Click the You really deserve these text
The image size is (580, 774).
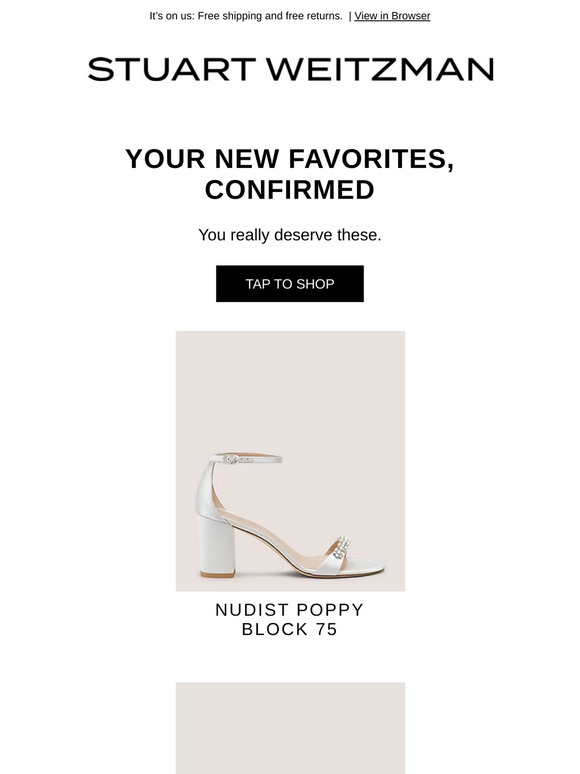(x=290, y=235)
